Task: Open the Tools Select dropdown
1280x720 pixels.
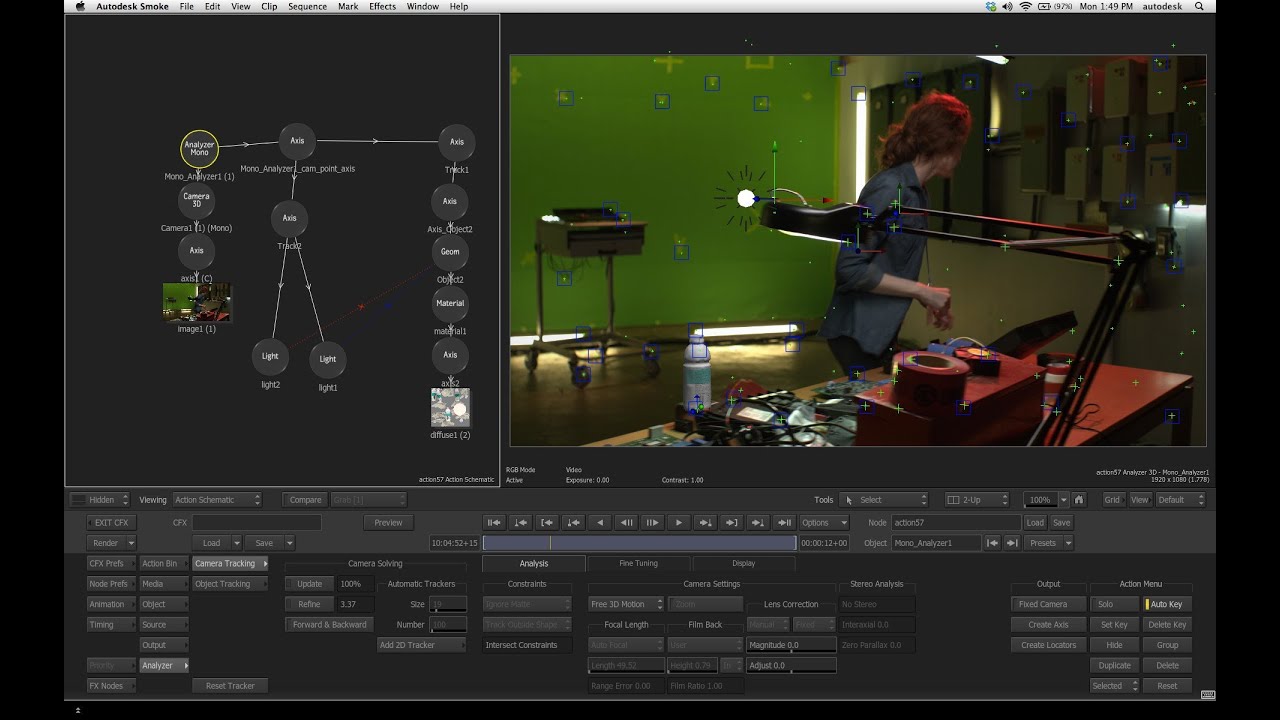Action: point(885,500)
